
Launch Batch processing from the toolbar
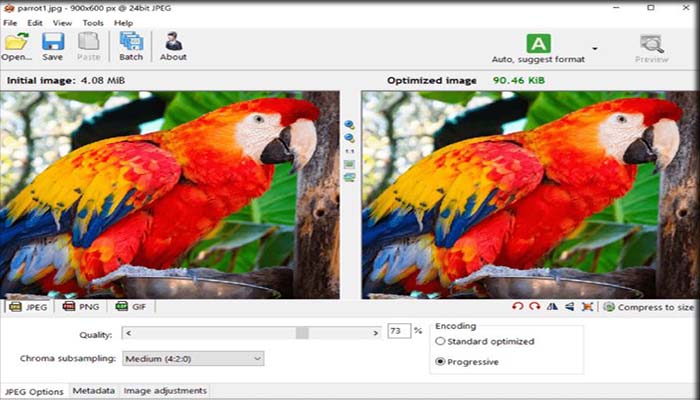point(131,42)
